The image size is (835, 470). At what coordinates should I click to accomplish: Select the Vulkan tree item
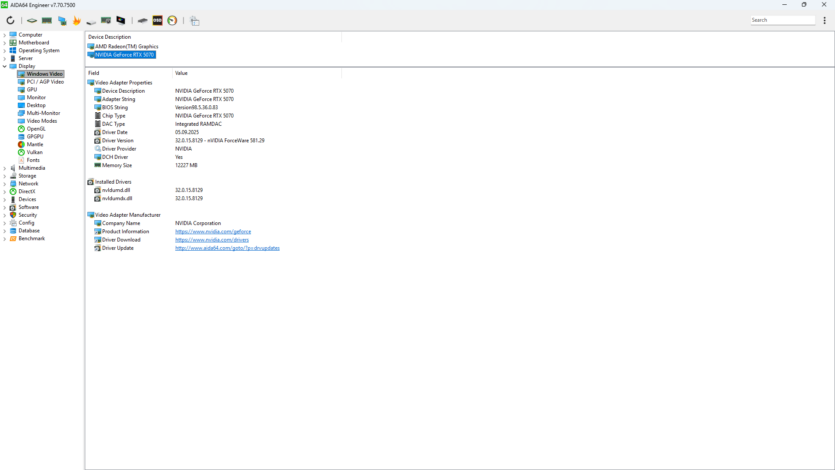pyautogui.click(x=34, y=152)
